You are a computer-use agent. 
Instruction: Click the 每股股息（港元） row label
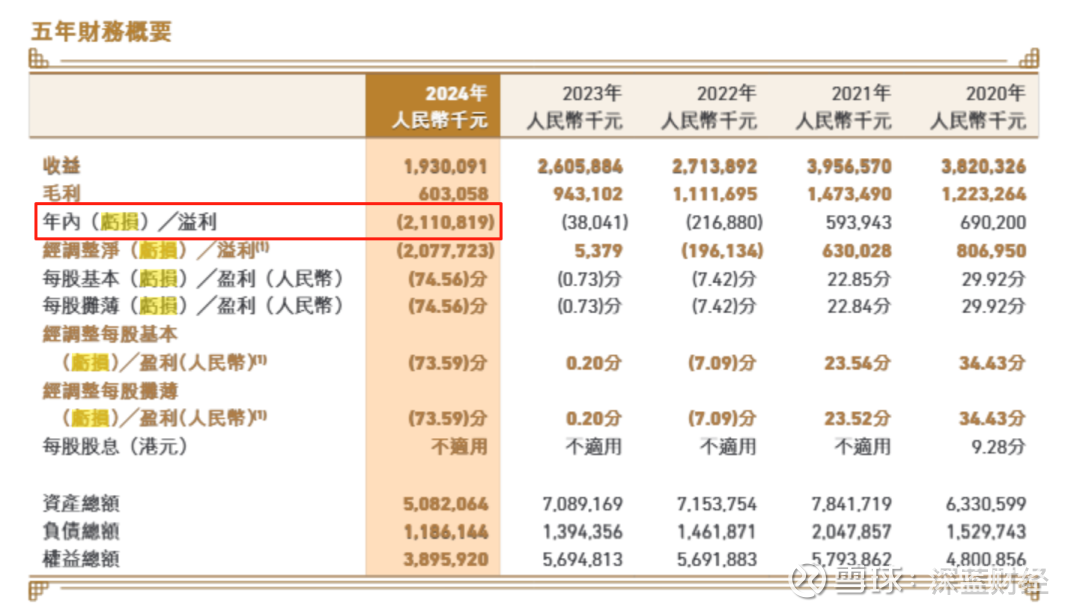pyautogui.click(x=115, y=447)
